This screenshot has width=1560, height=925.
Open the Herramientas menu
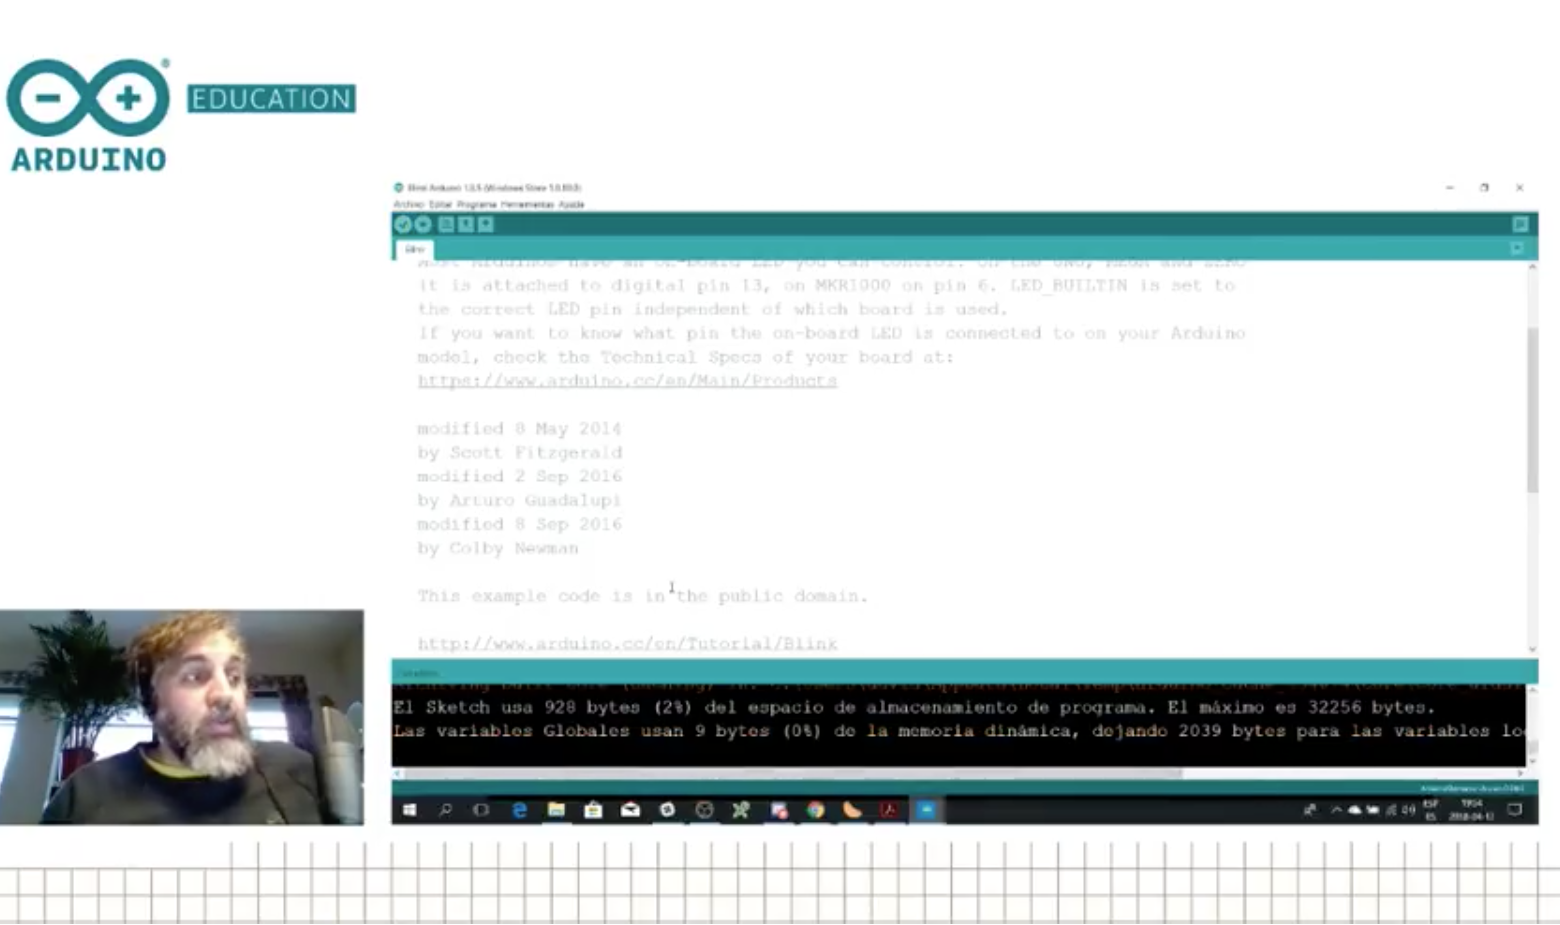pyautogui.click(x=527, y=204)
